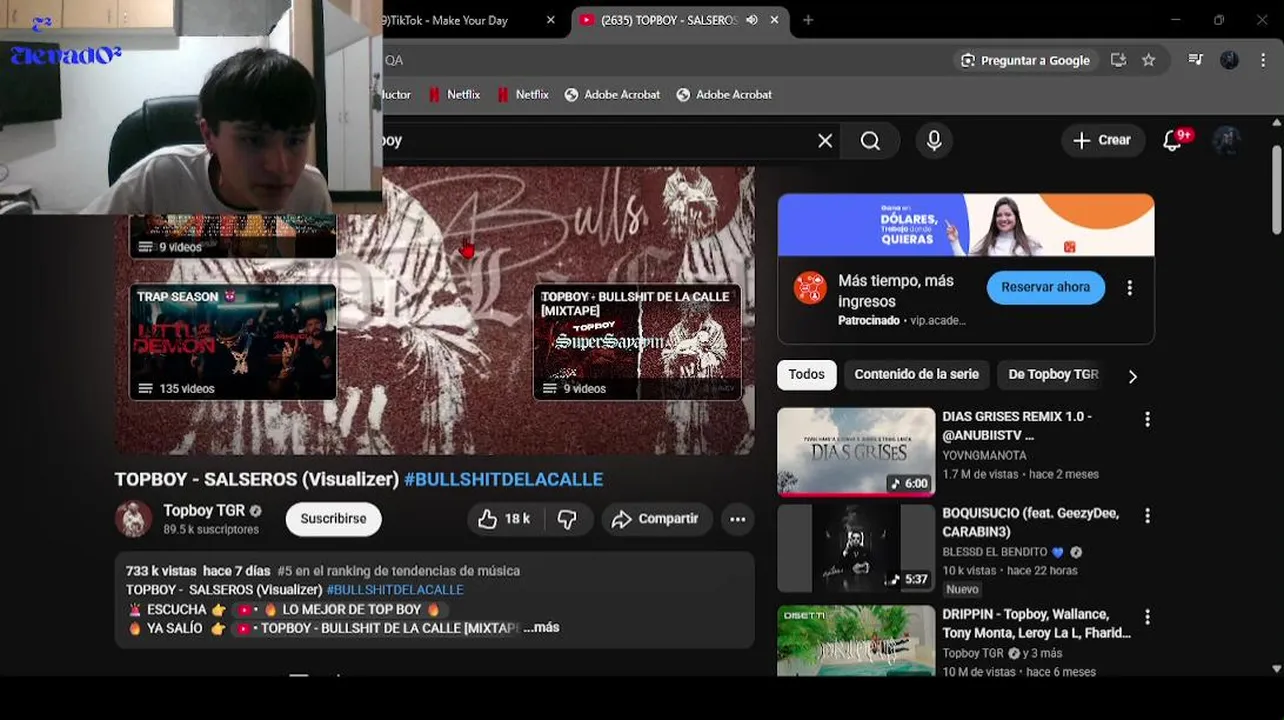Image resolution: width=1284 pixels, height=720 pixels.
Task: Open options for DIAS GRISES REMIX video
Action: point(1147,420)
